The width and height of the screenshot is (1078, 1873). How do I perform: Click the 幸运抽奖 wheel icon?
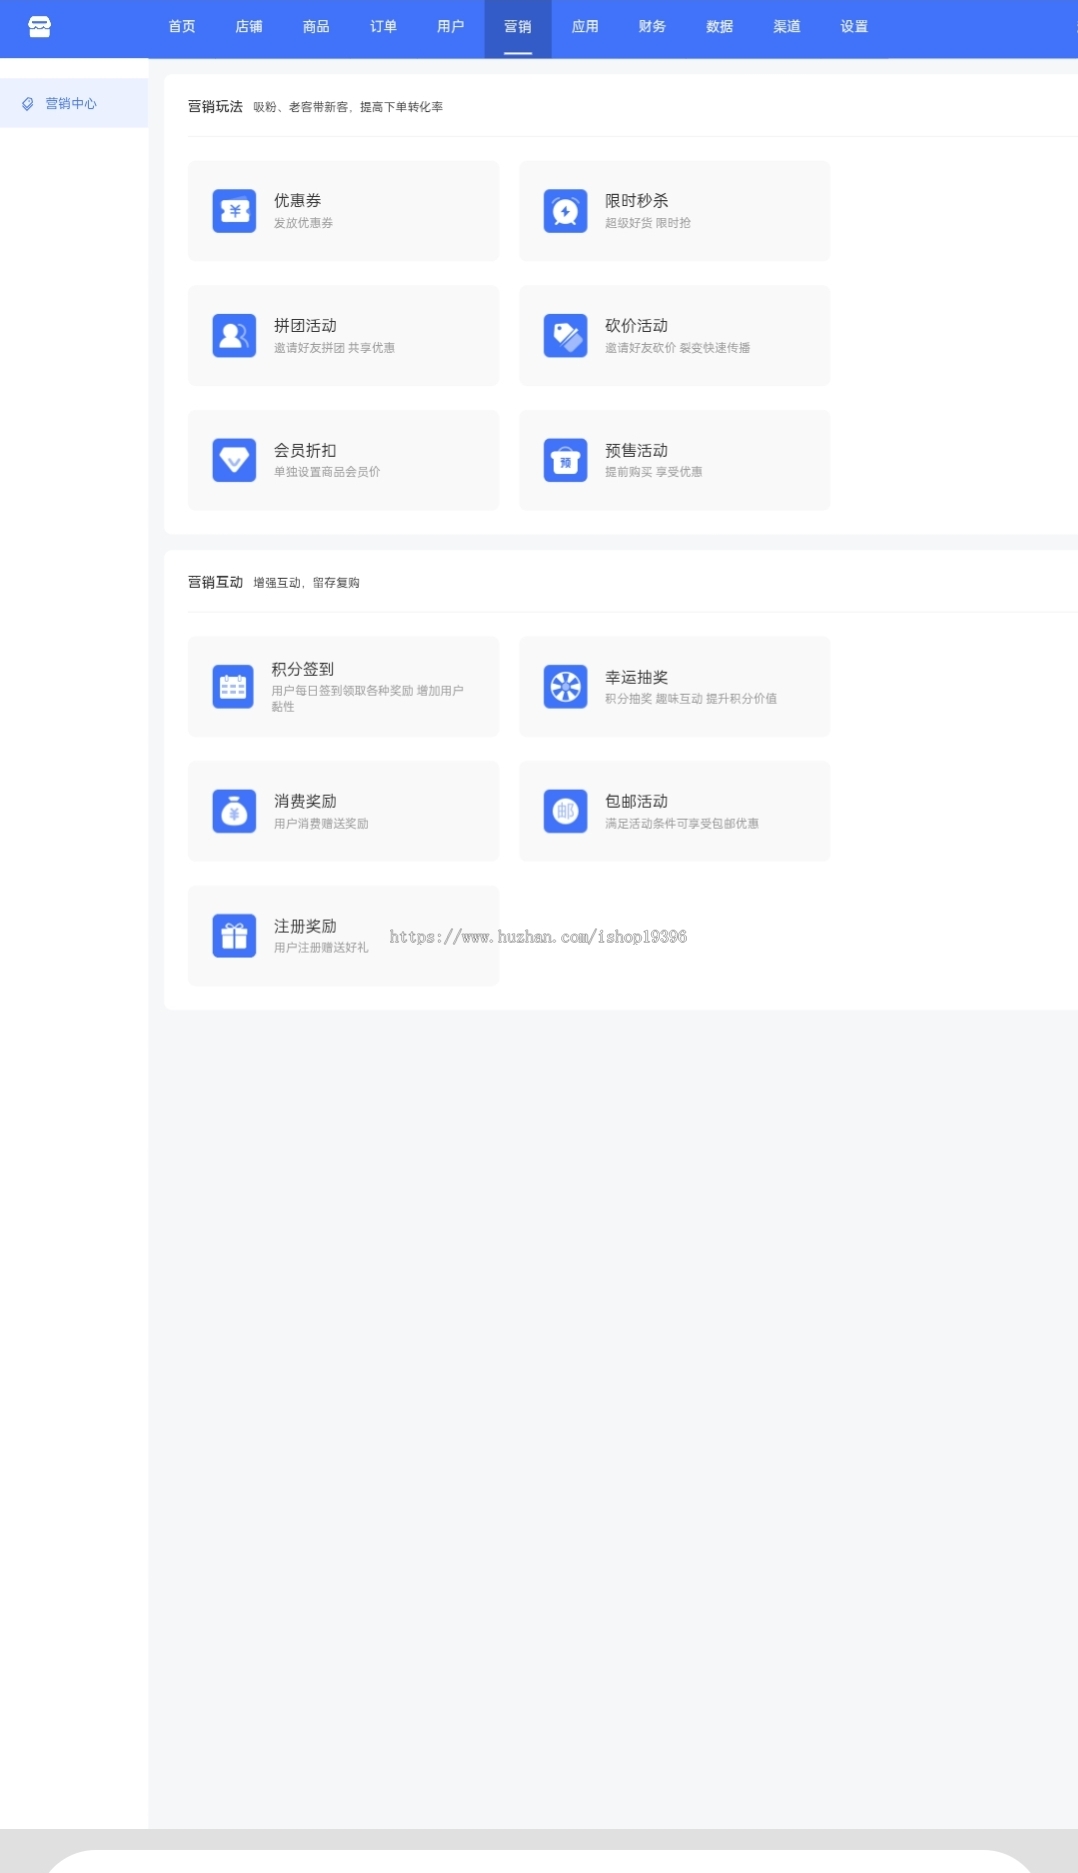point(565,687)
